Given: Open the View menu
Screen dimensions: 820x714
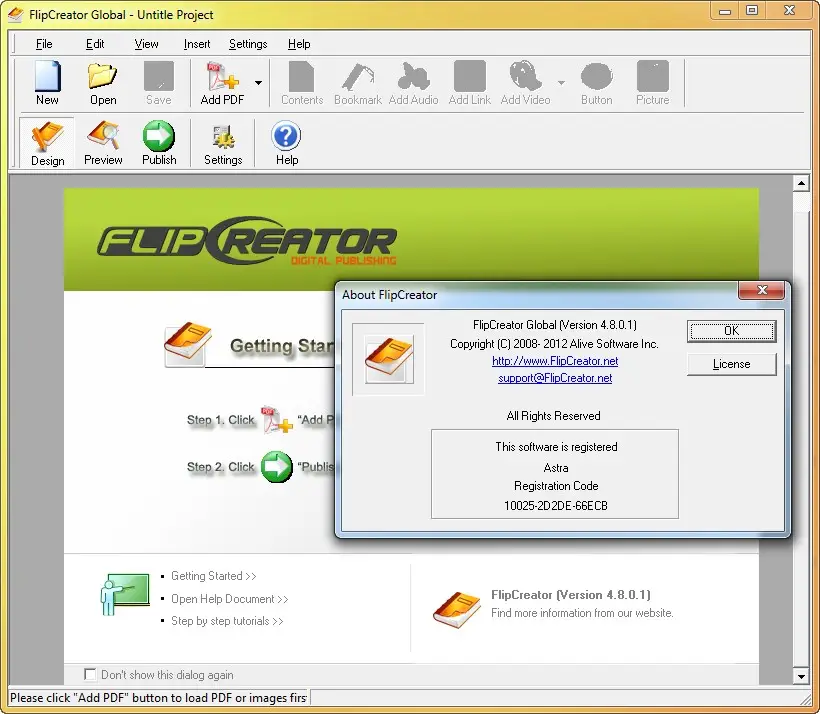Looking at the screenshot, I should pos(146,44).
